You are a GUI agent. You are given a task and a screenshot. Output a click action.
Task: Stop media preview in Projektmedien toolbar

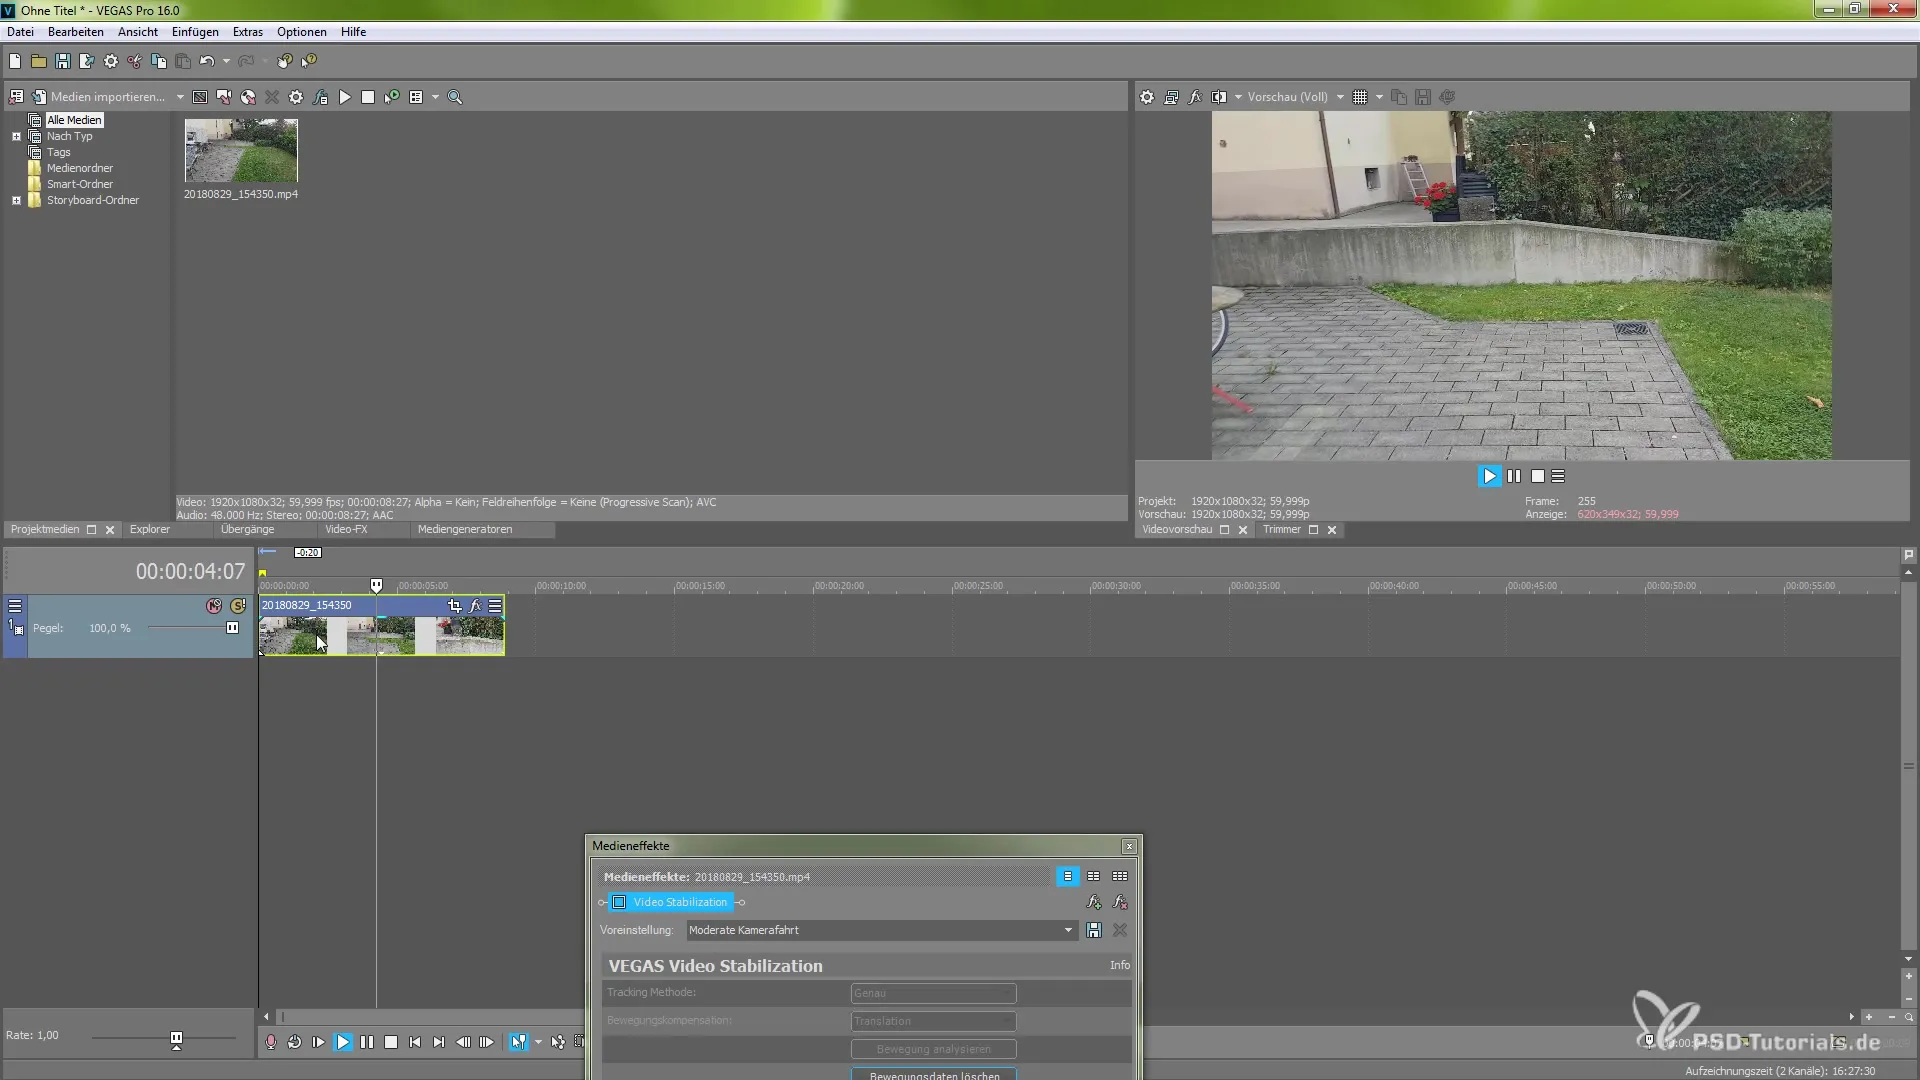point(368,97)
